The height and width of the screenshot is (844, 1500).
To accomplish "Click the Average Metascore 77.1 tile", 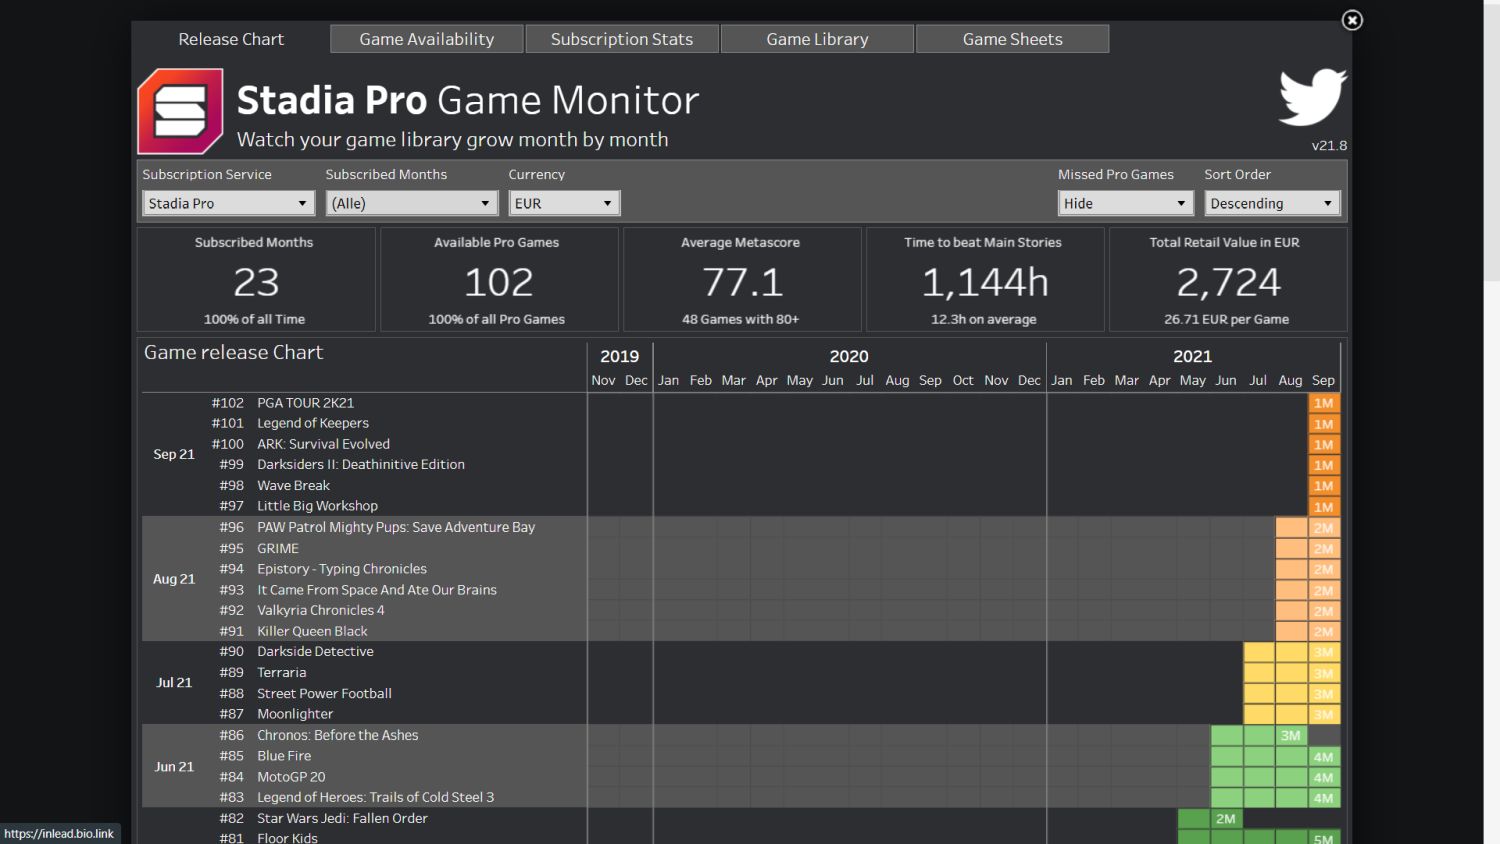I will point(741,280).
